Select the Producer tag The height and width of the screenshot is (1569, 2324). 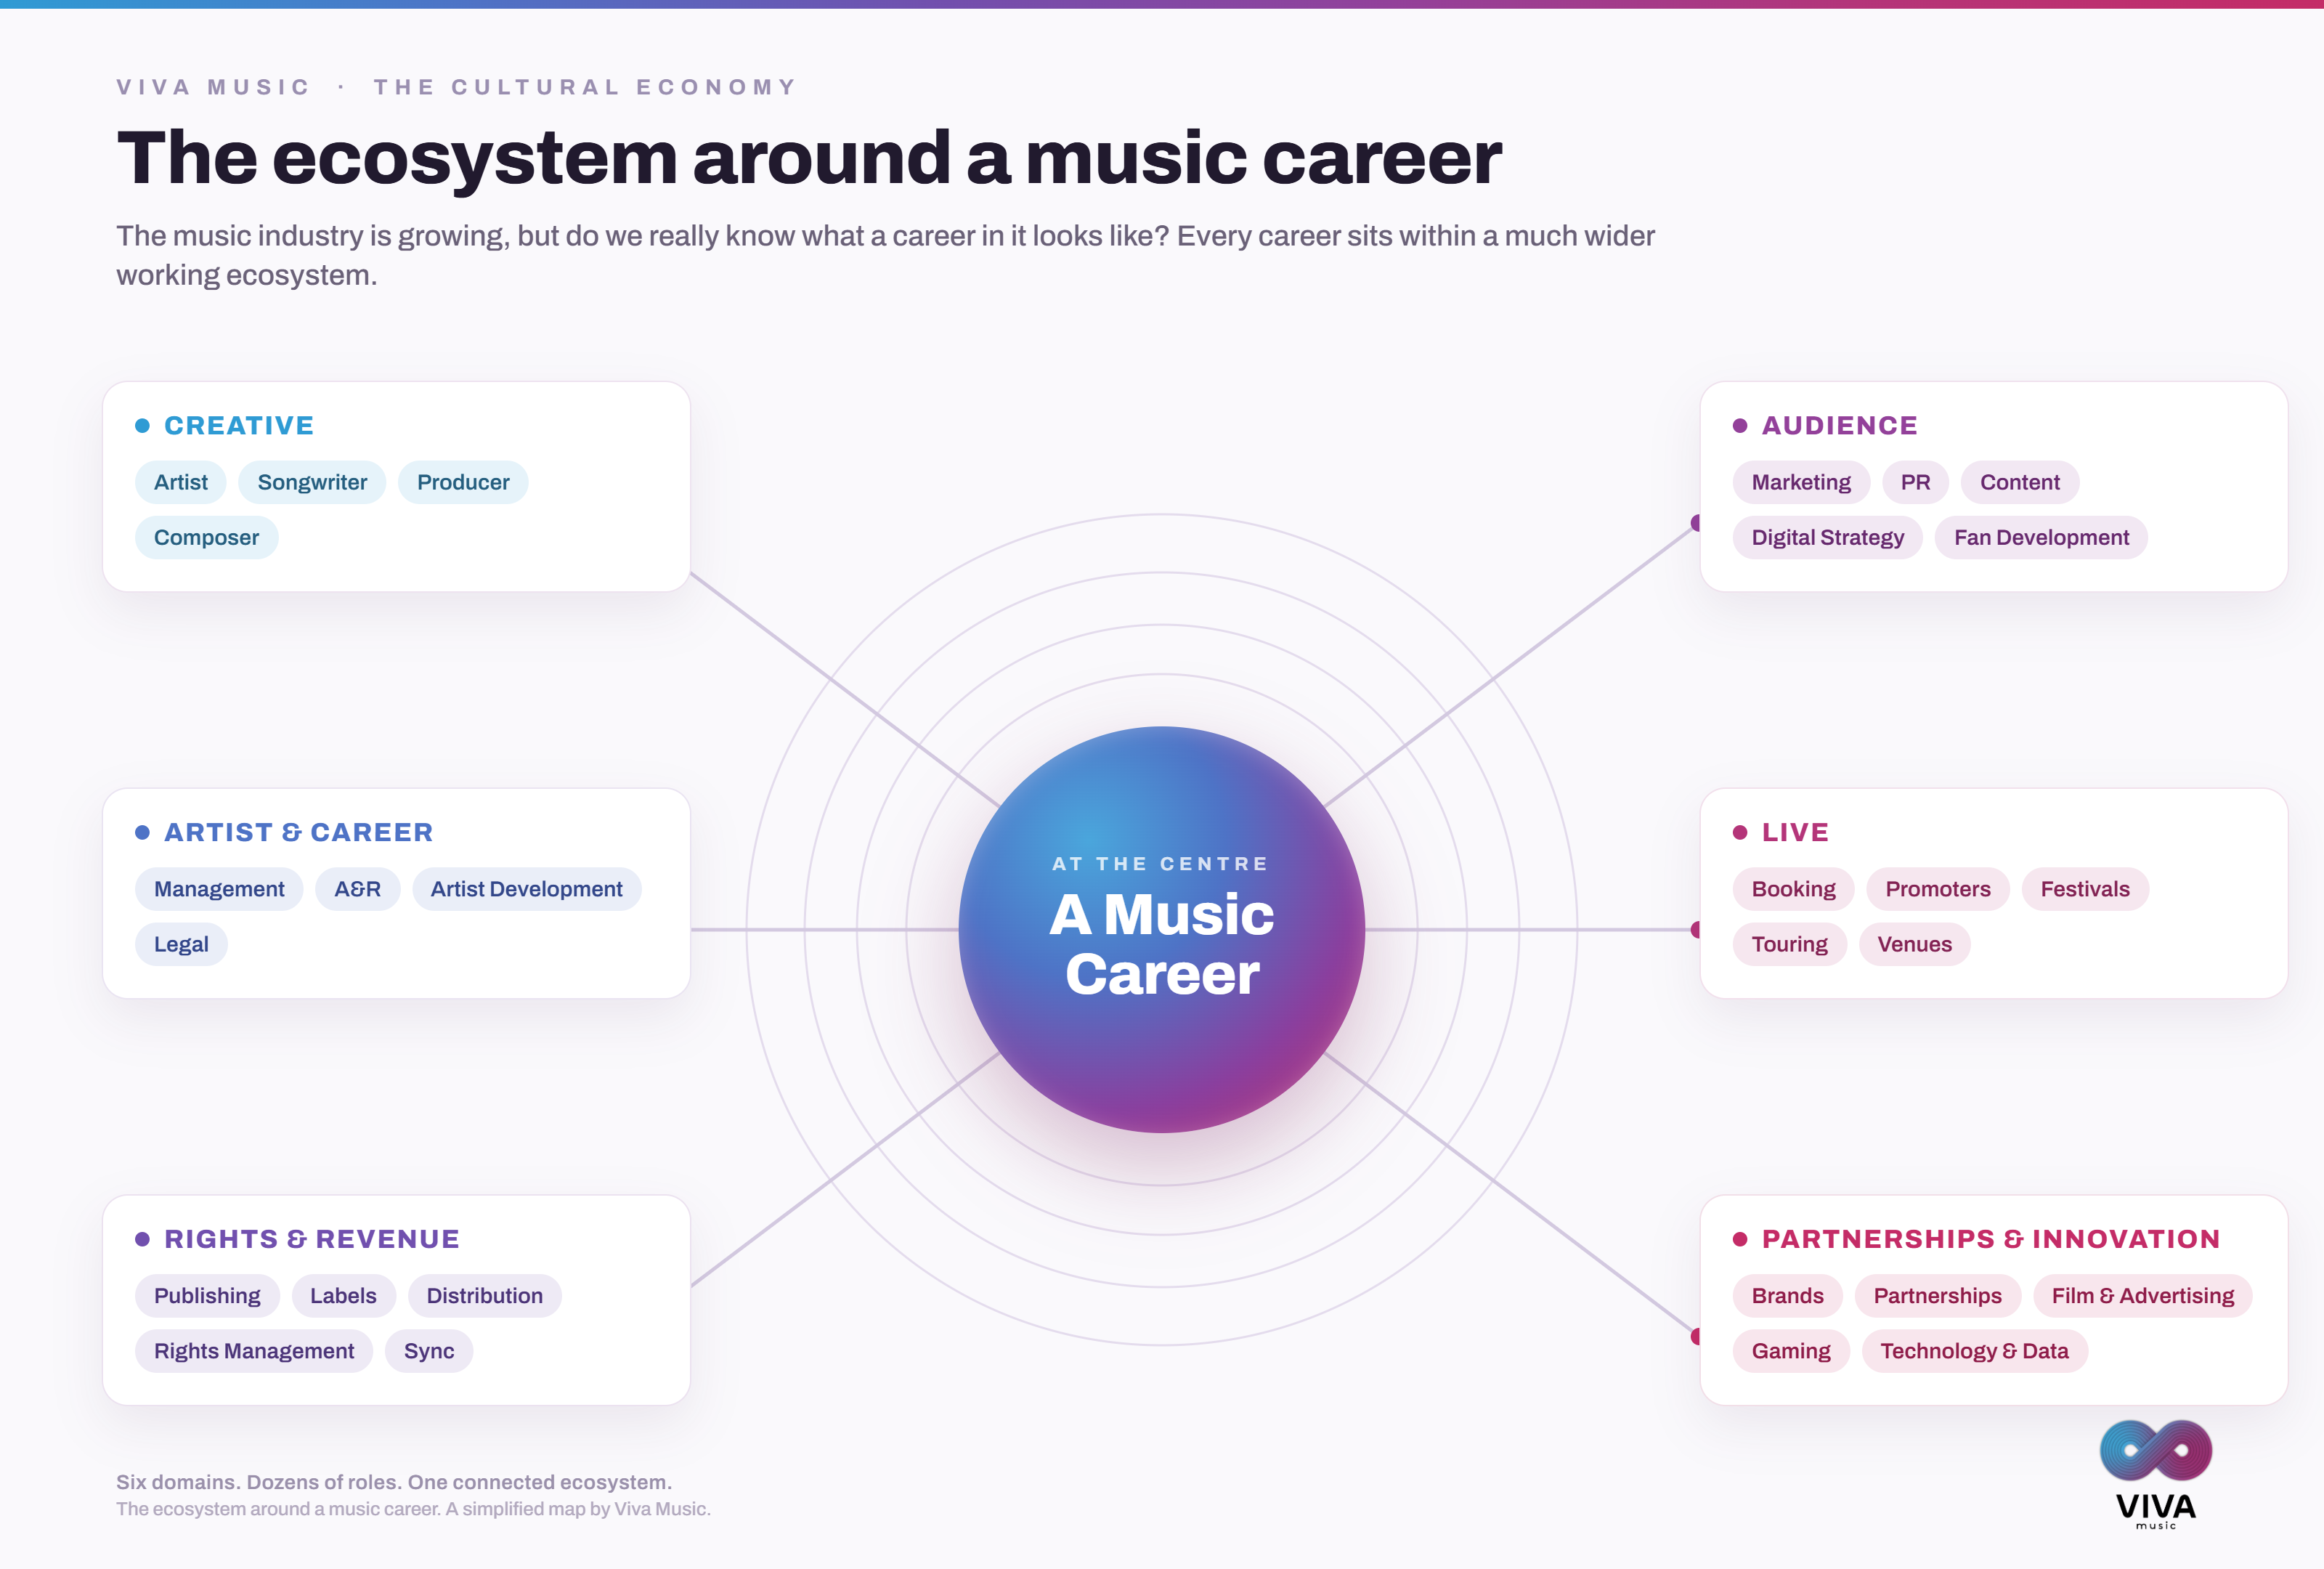(x=463, y=482)
